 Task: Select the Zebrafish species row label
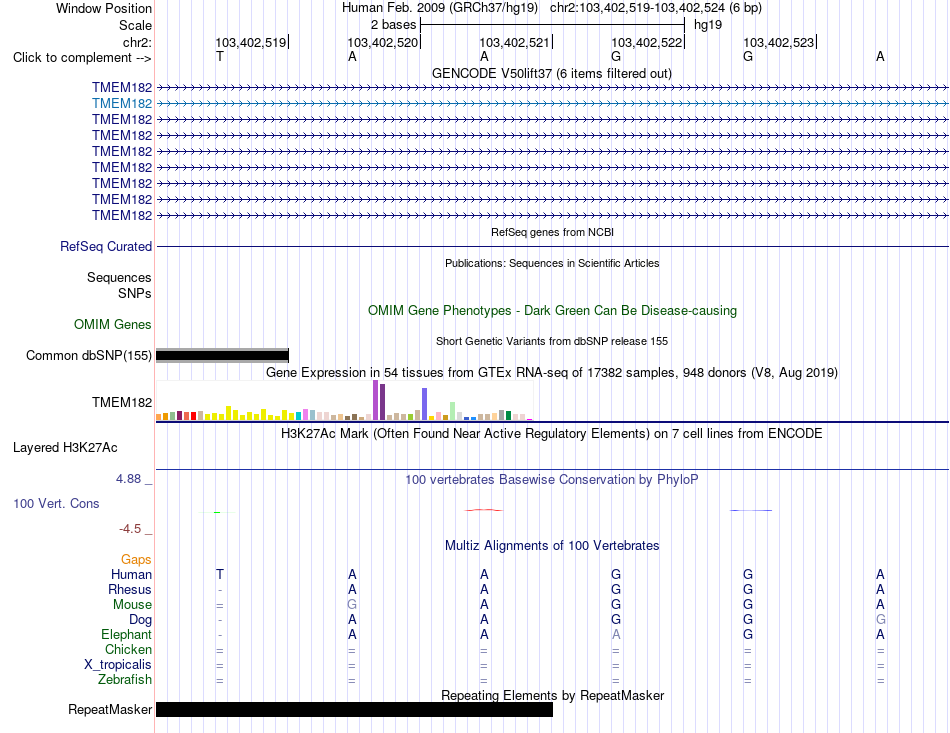point(125,680)
